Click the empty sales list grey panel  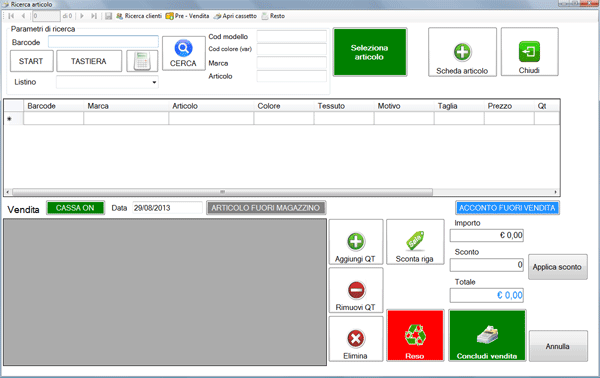[x=165, y=292]
